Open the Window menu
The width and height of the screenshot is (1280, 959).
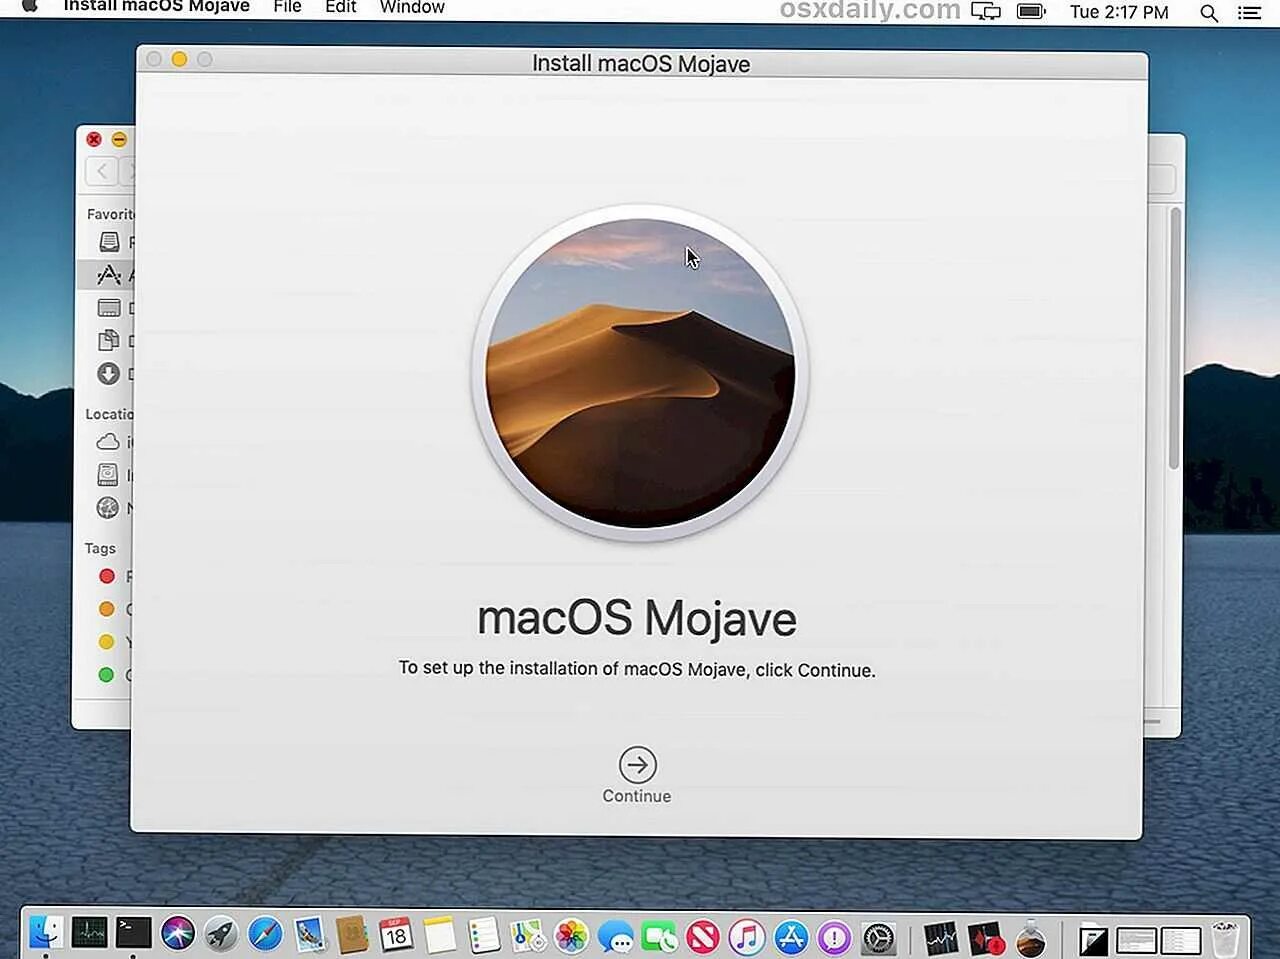pos(412,7)
